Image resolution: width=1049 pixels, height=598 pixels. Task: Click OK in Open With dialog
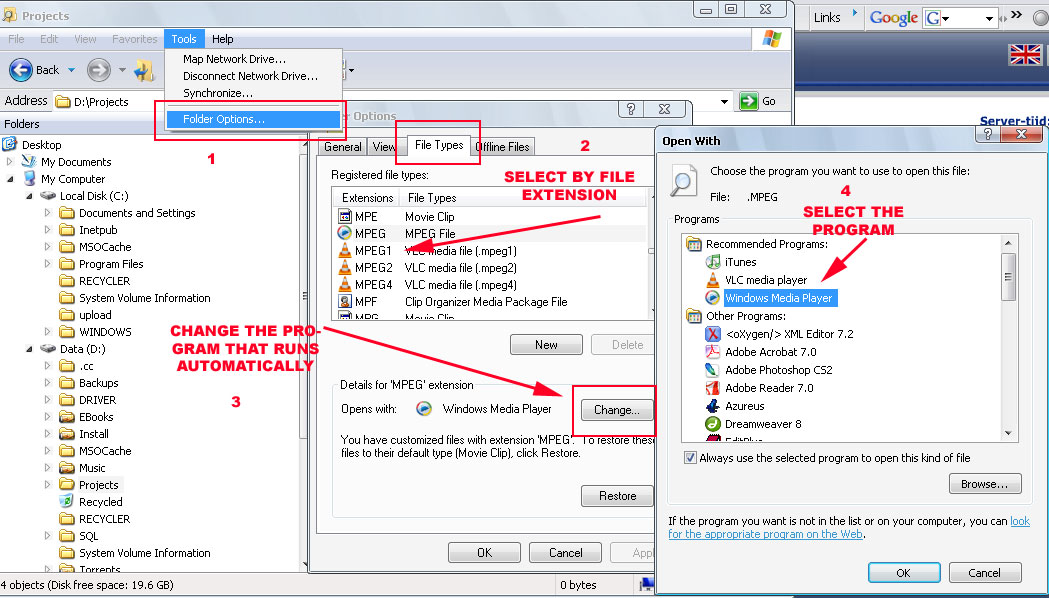pyautogui.click(x=904, y=573)
